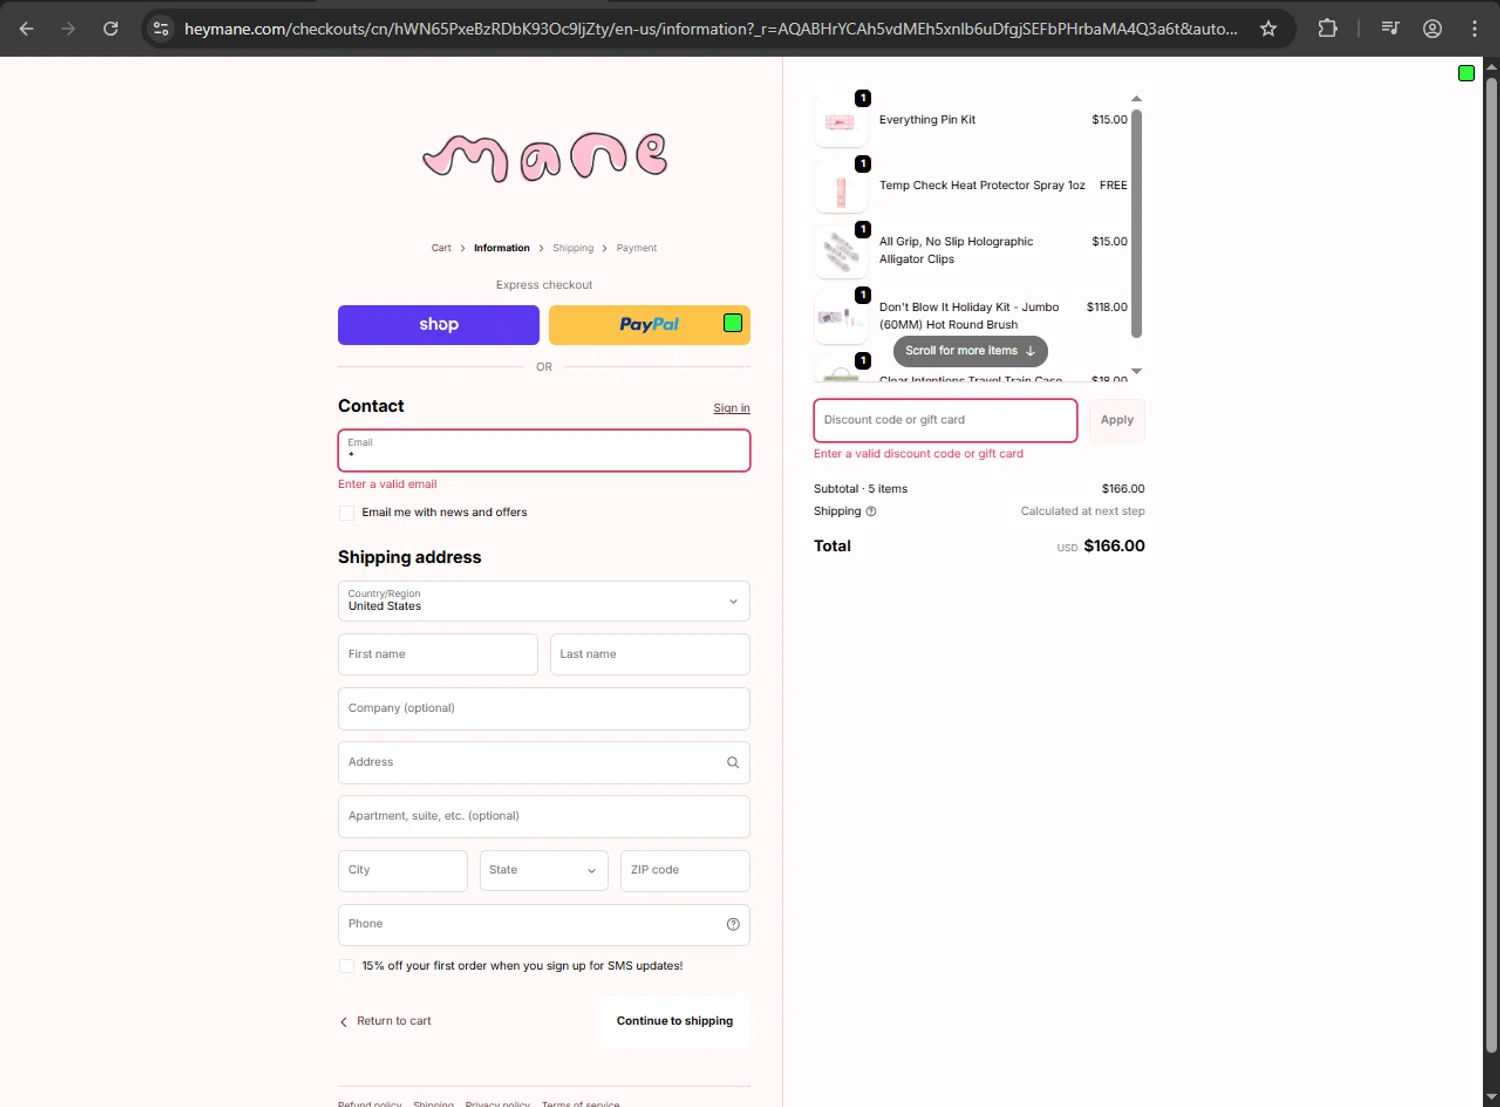1500x1107 pixels.
Task: Tick Email me with news and offers
Action: click(x=347, y=513)
